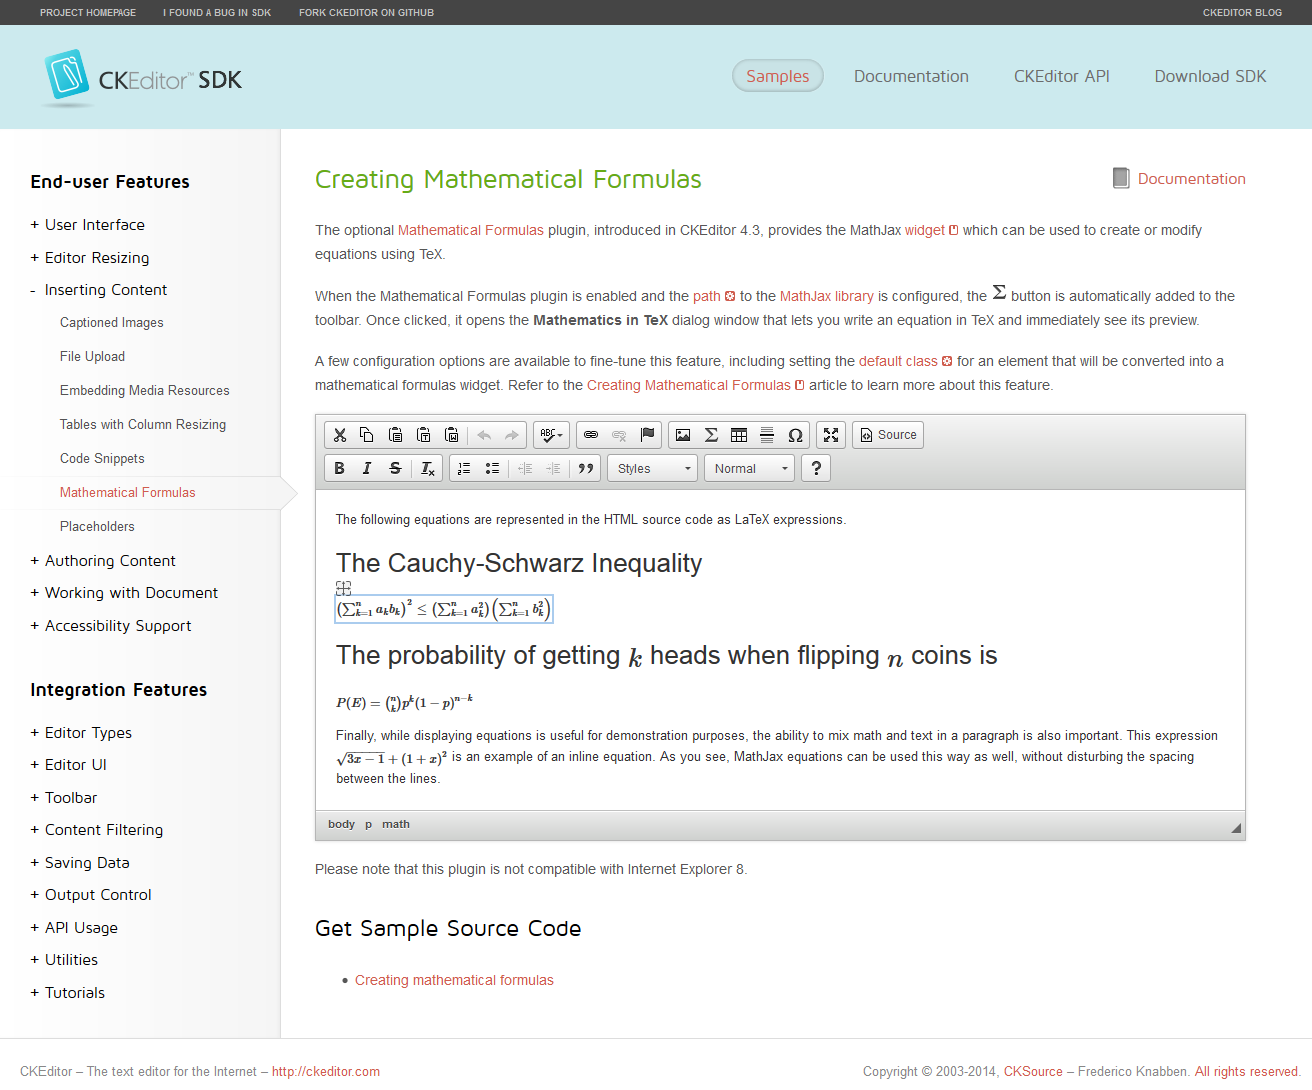This screenshot has height=1090, width=1312.
Task: Click the CKEditor Blog link
Action: pos(1242,13)
